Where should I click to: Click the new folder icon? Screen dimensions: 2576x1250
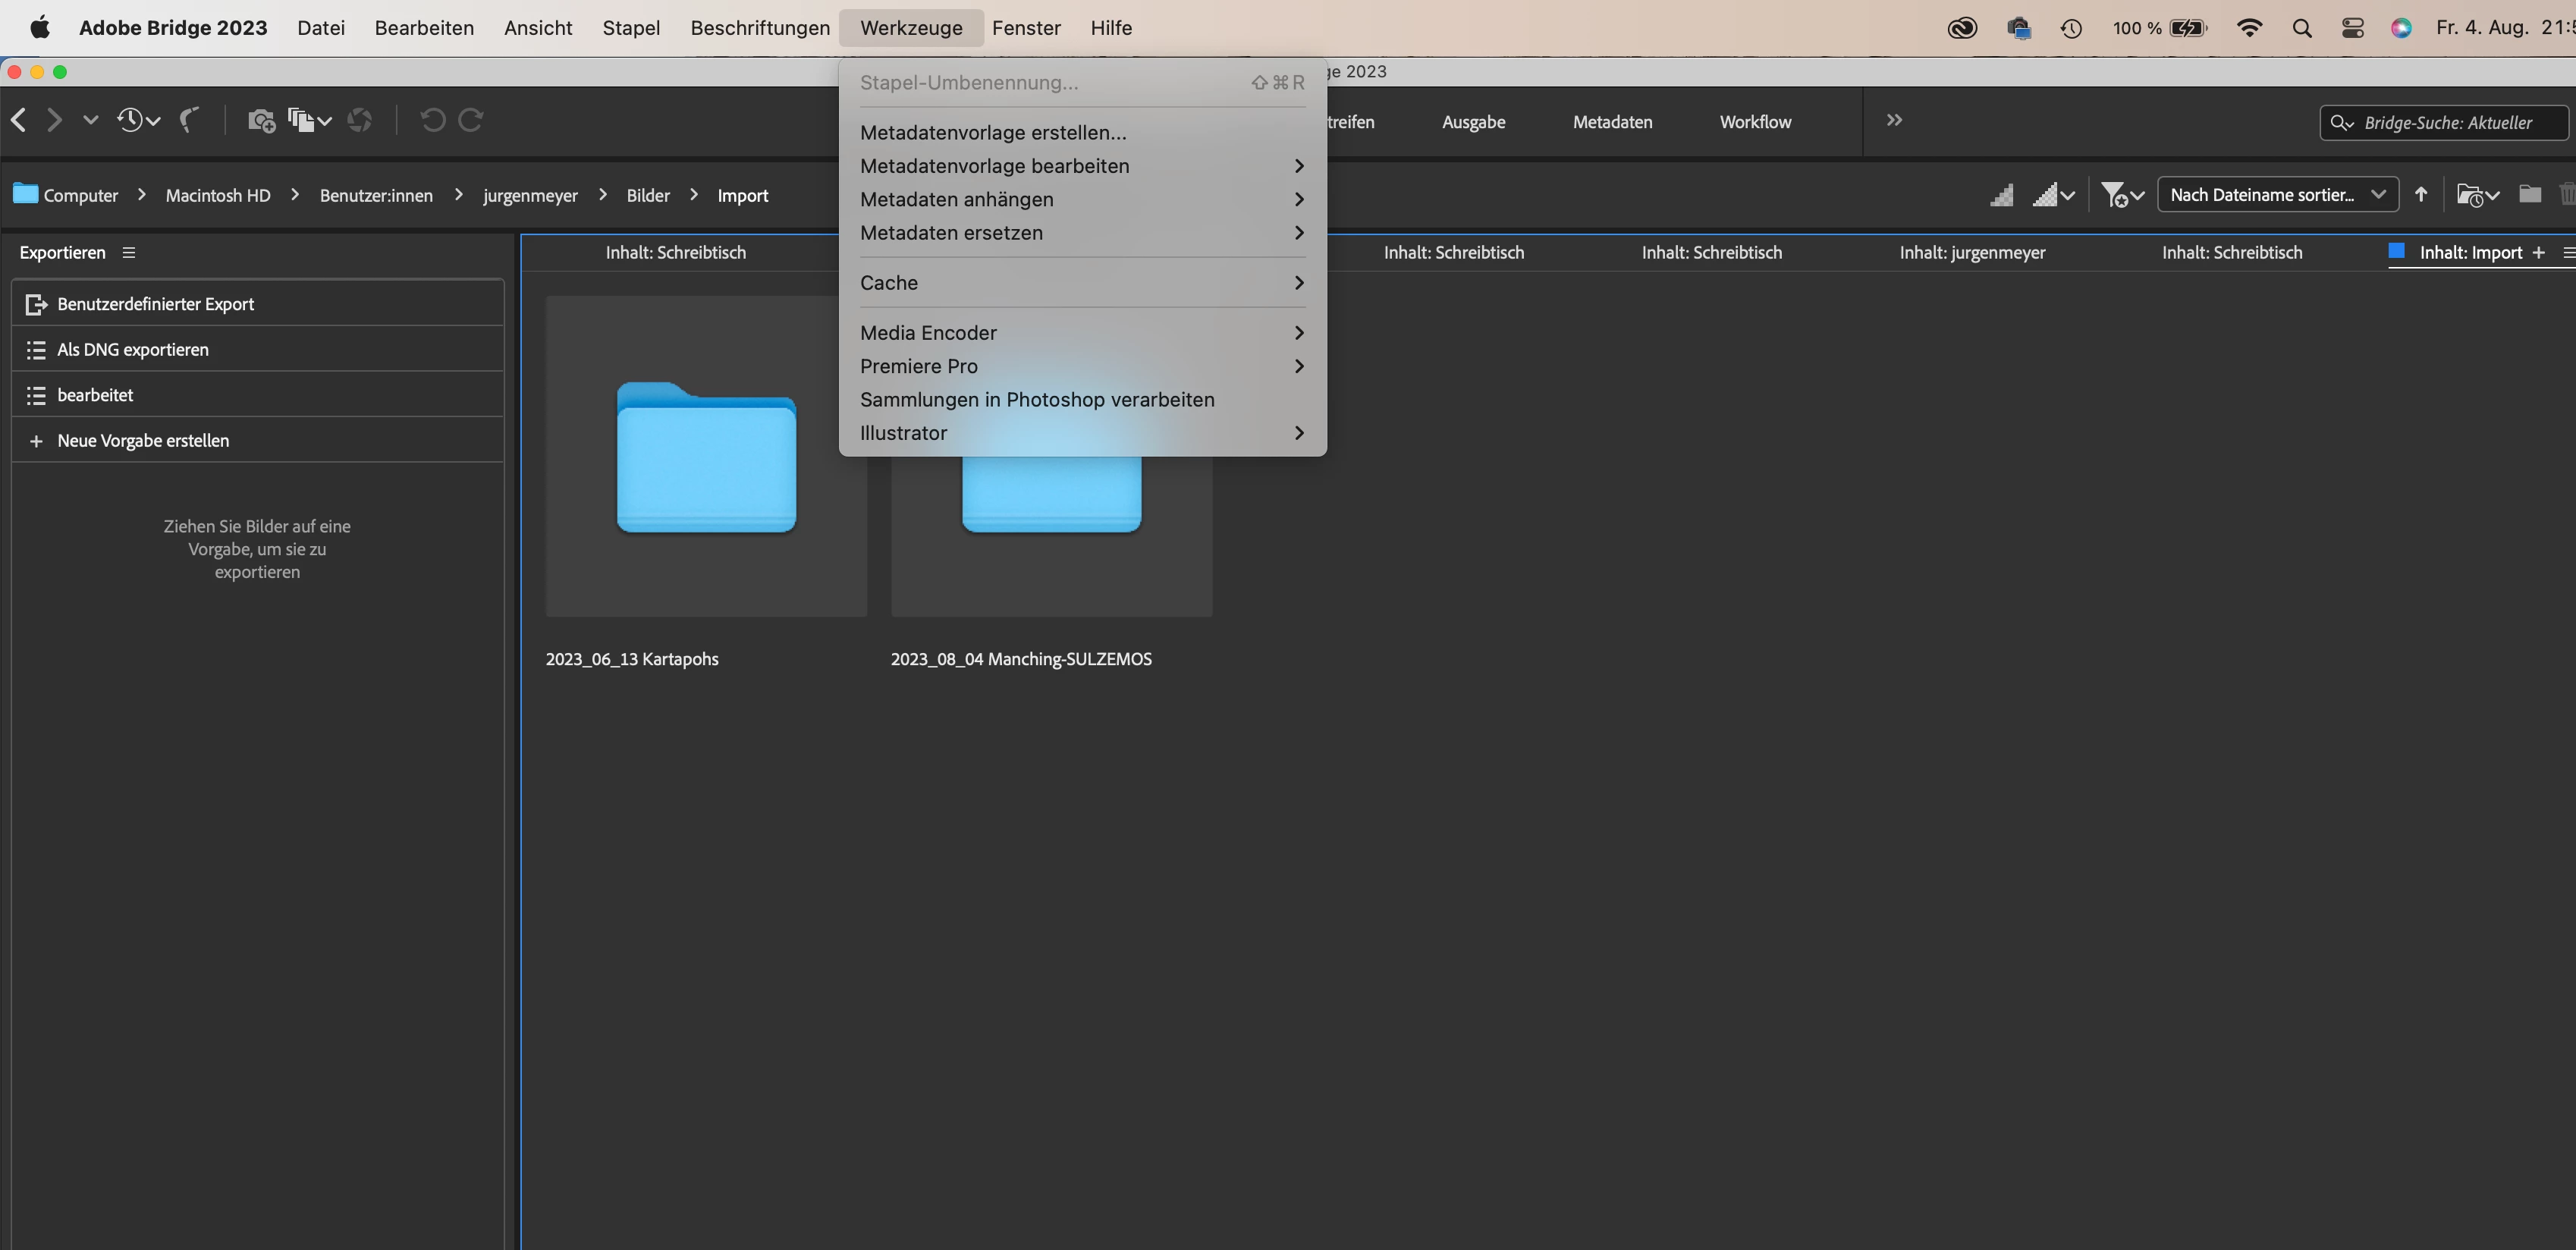pyautogui.click(x=2529, y=194)
